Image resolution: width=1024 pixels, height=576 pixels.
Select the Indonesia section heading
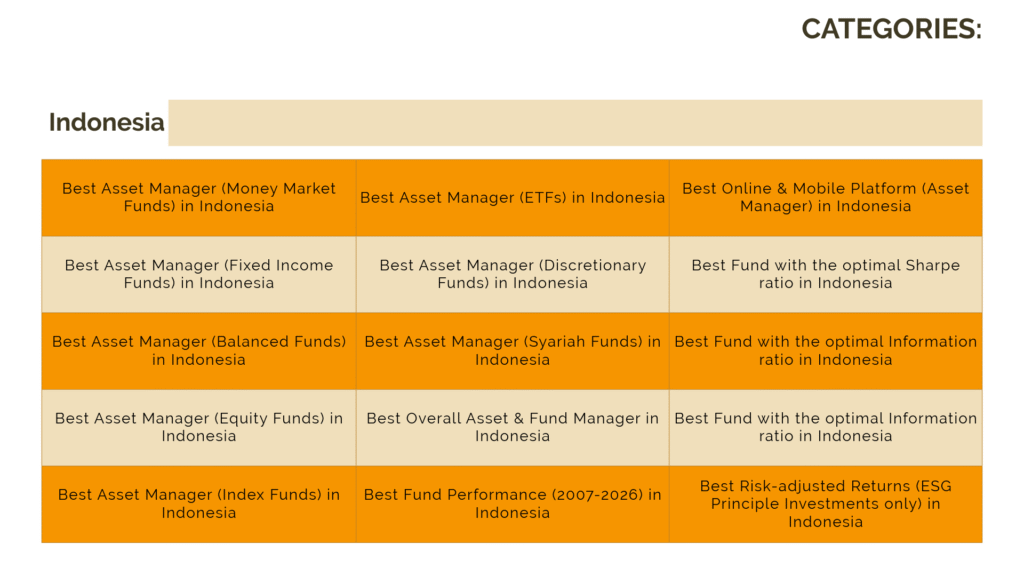click(106, 122)
